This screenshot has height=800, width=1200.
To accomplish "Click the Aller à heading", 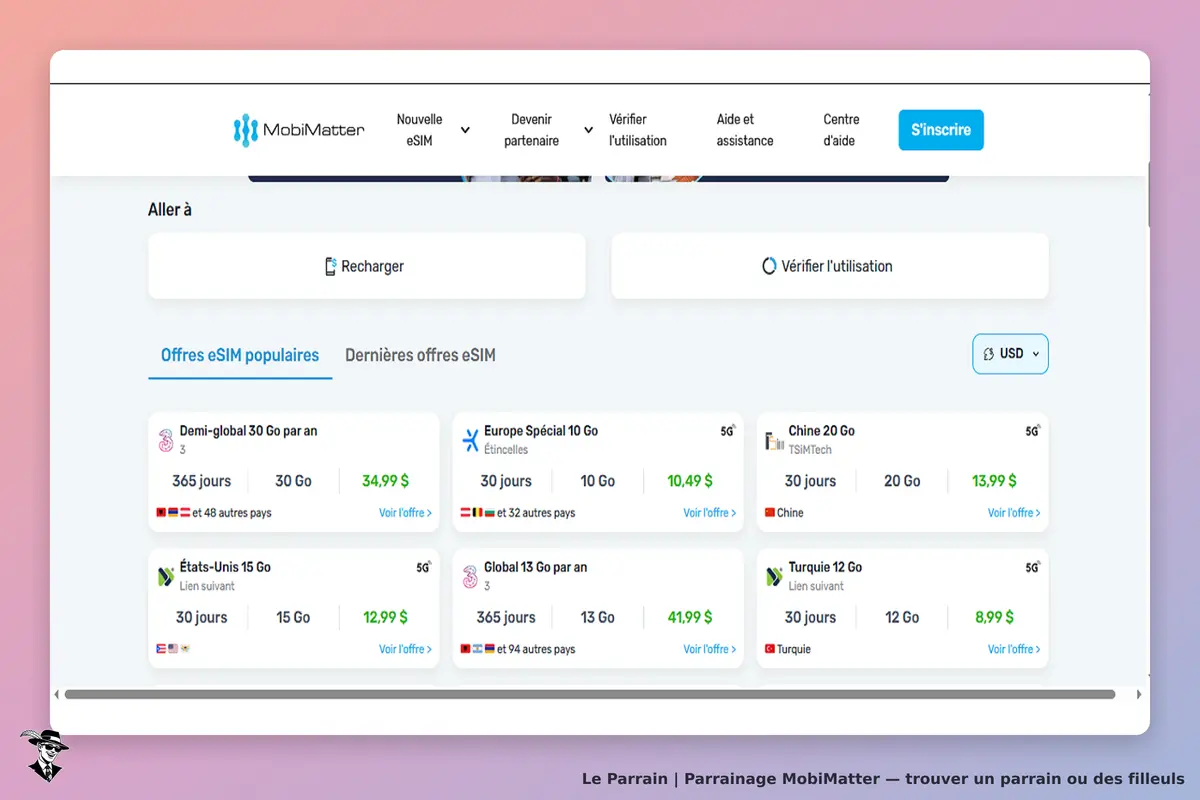I will click(170, 210).
